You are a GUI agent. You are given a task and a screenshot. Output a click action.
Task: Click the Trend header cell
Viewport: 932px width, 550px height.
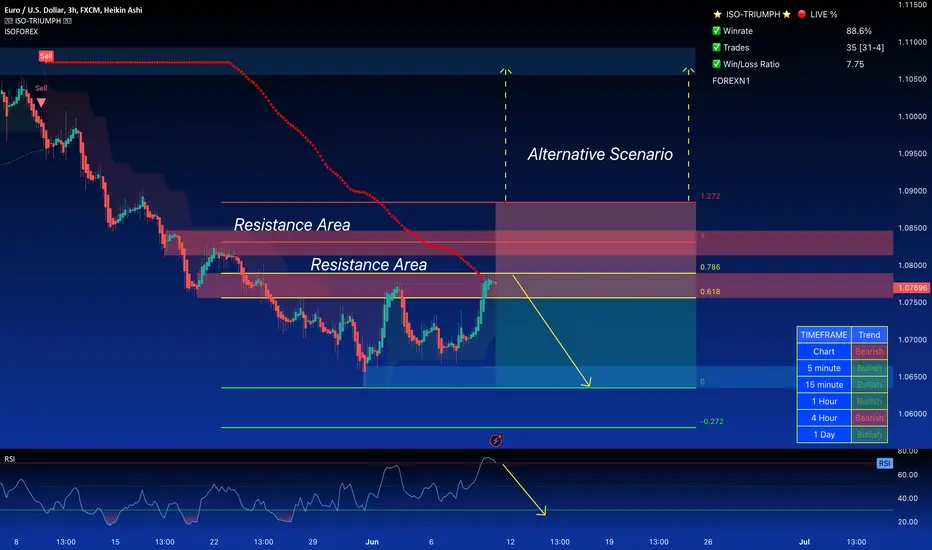(x=869, y=335)
